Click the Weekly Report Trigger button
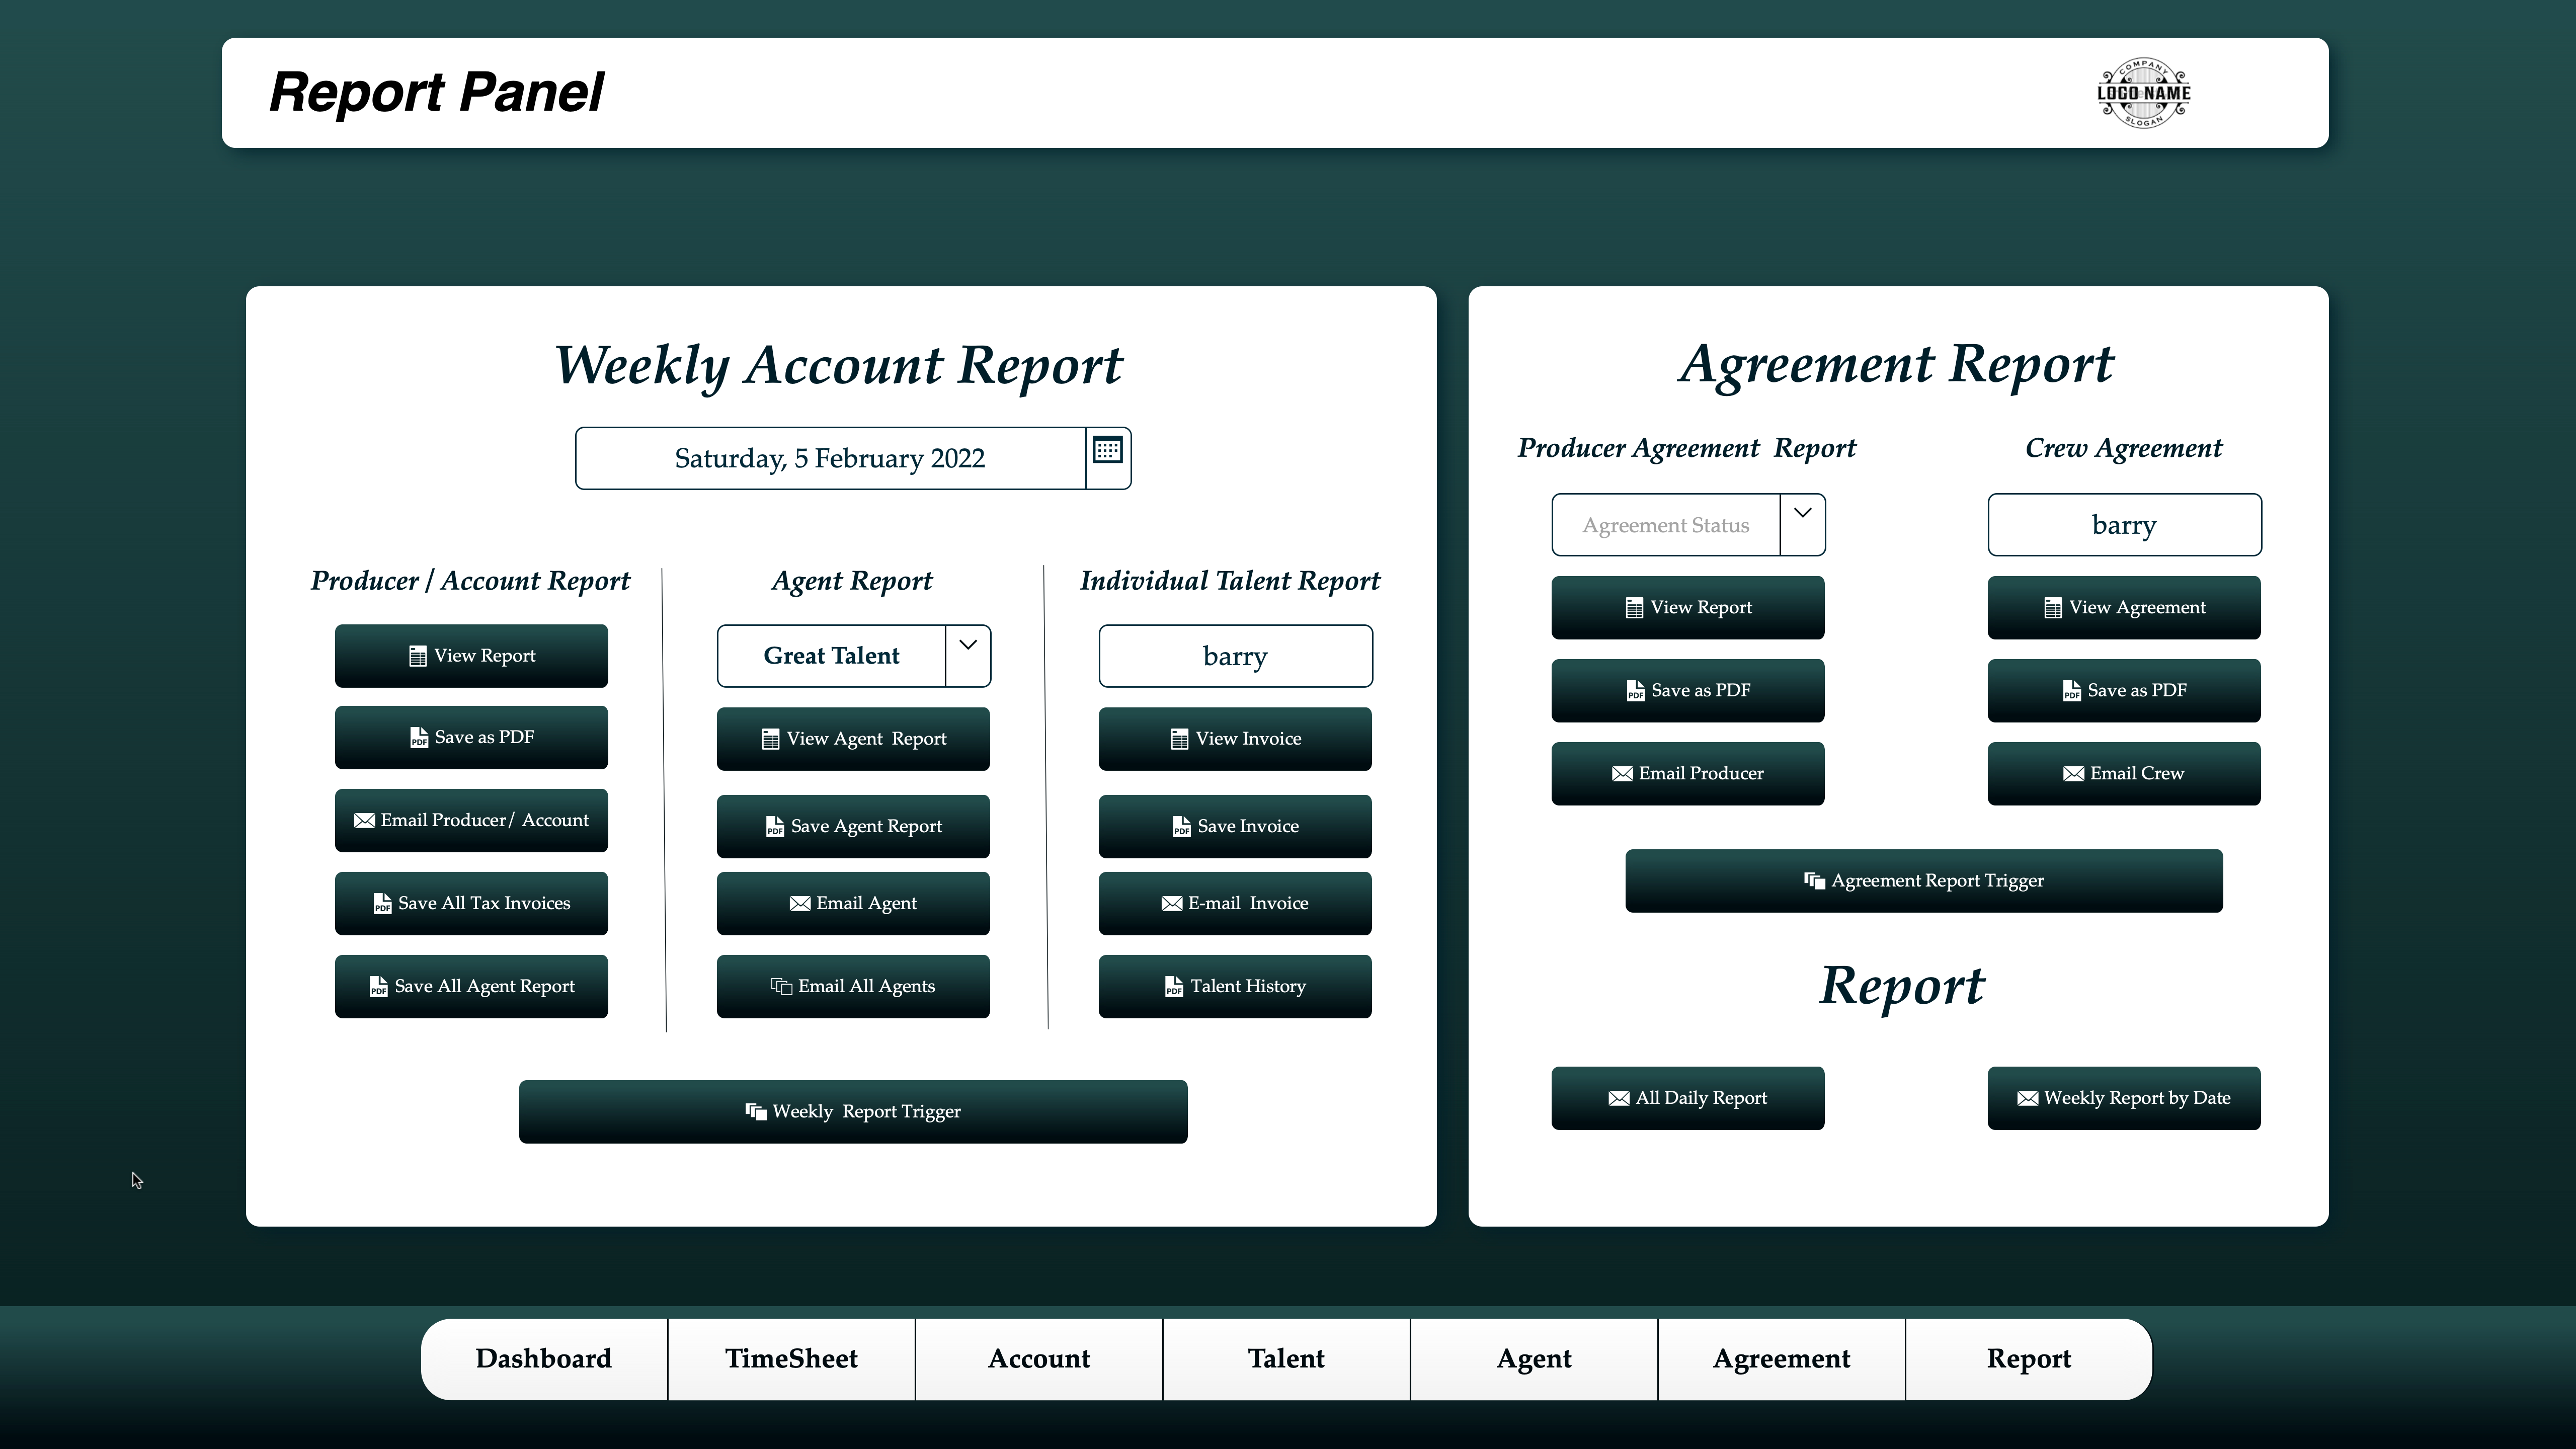Viewport: 2576px width, 1449px height. click(x=853, y=1111)
